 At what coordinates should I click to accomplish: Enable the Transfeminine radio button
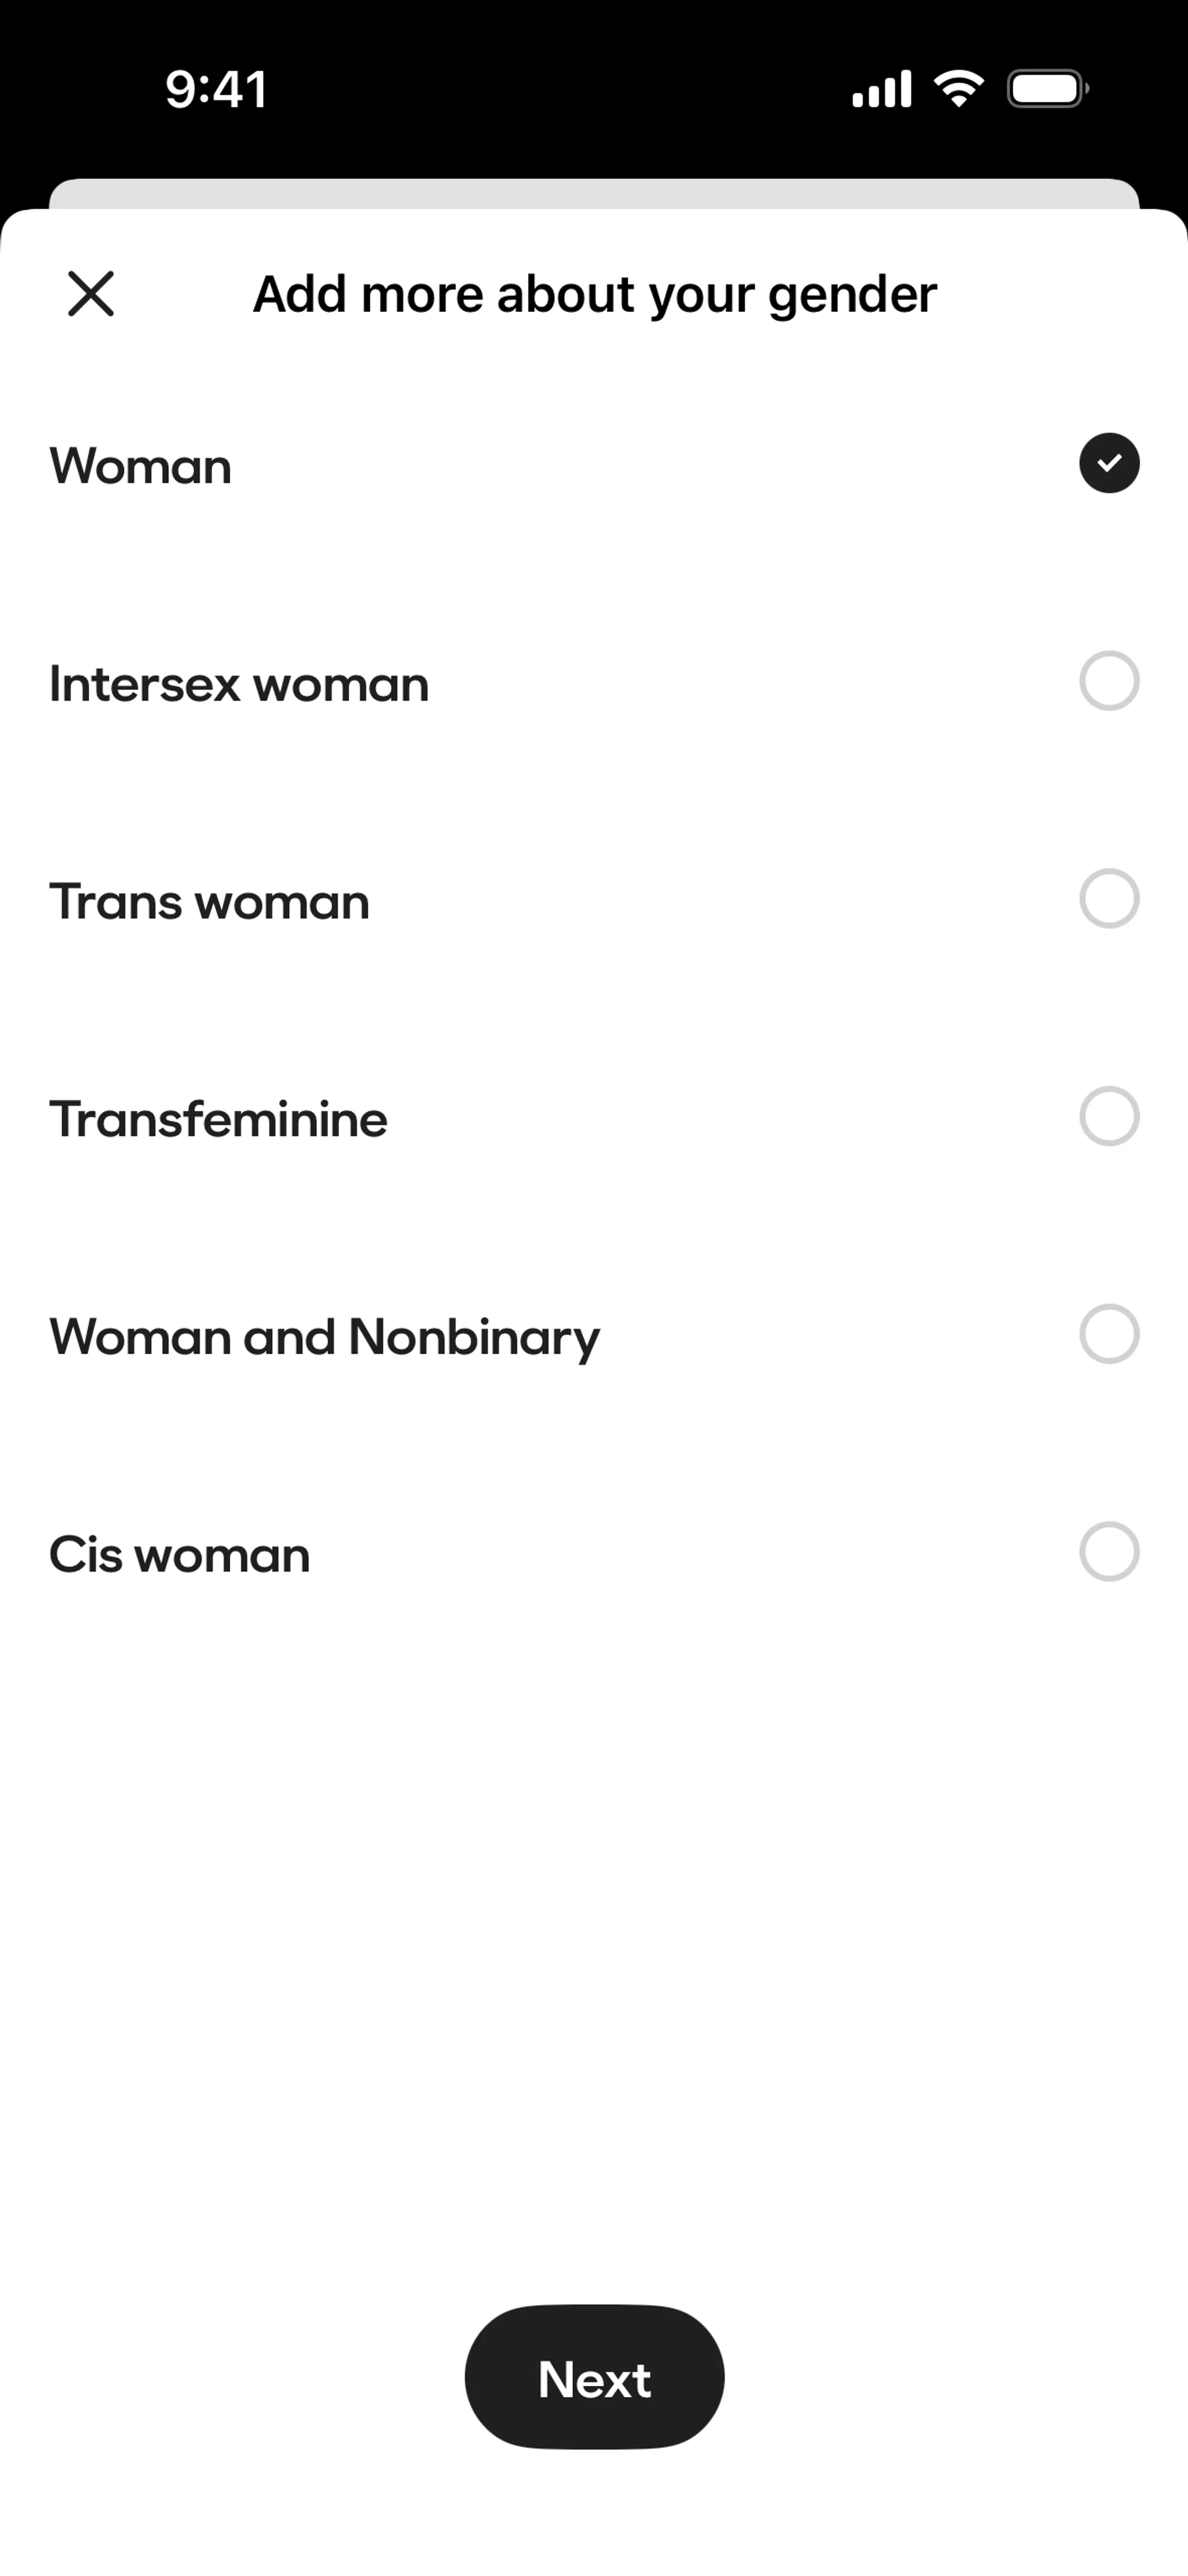pos(1109,1116)
